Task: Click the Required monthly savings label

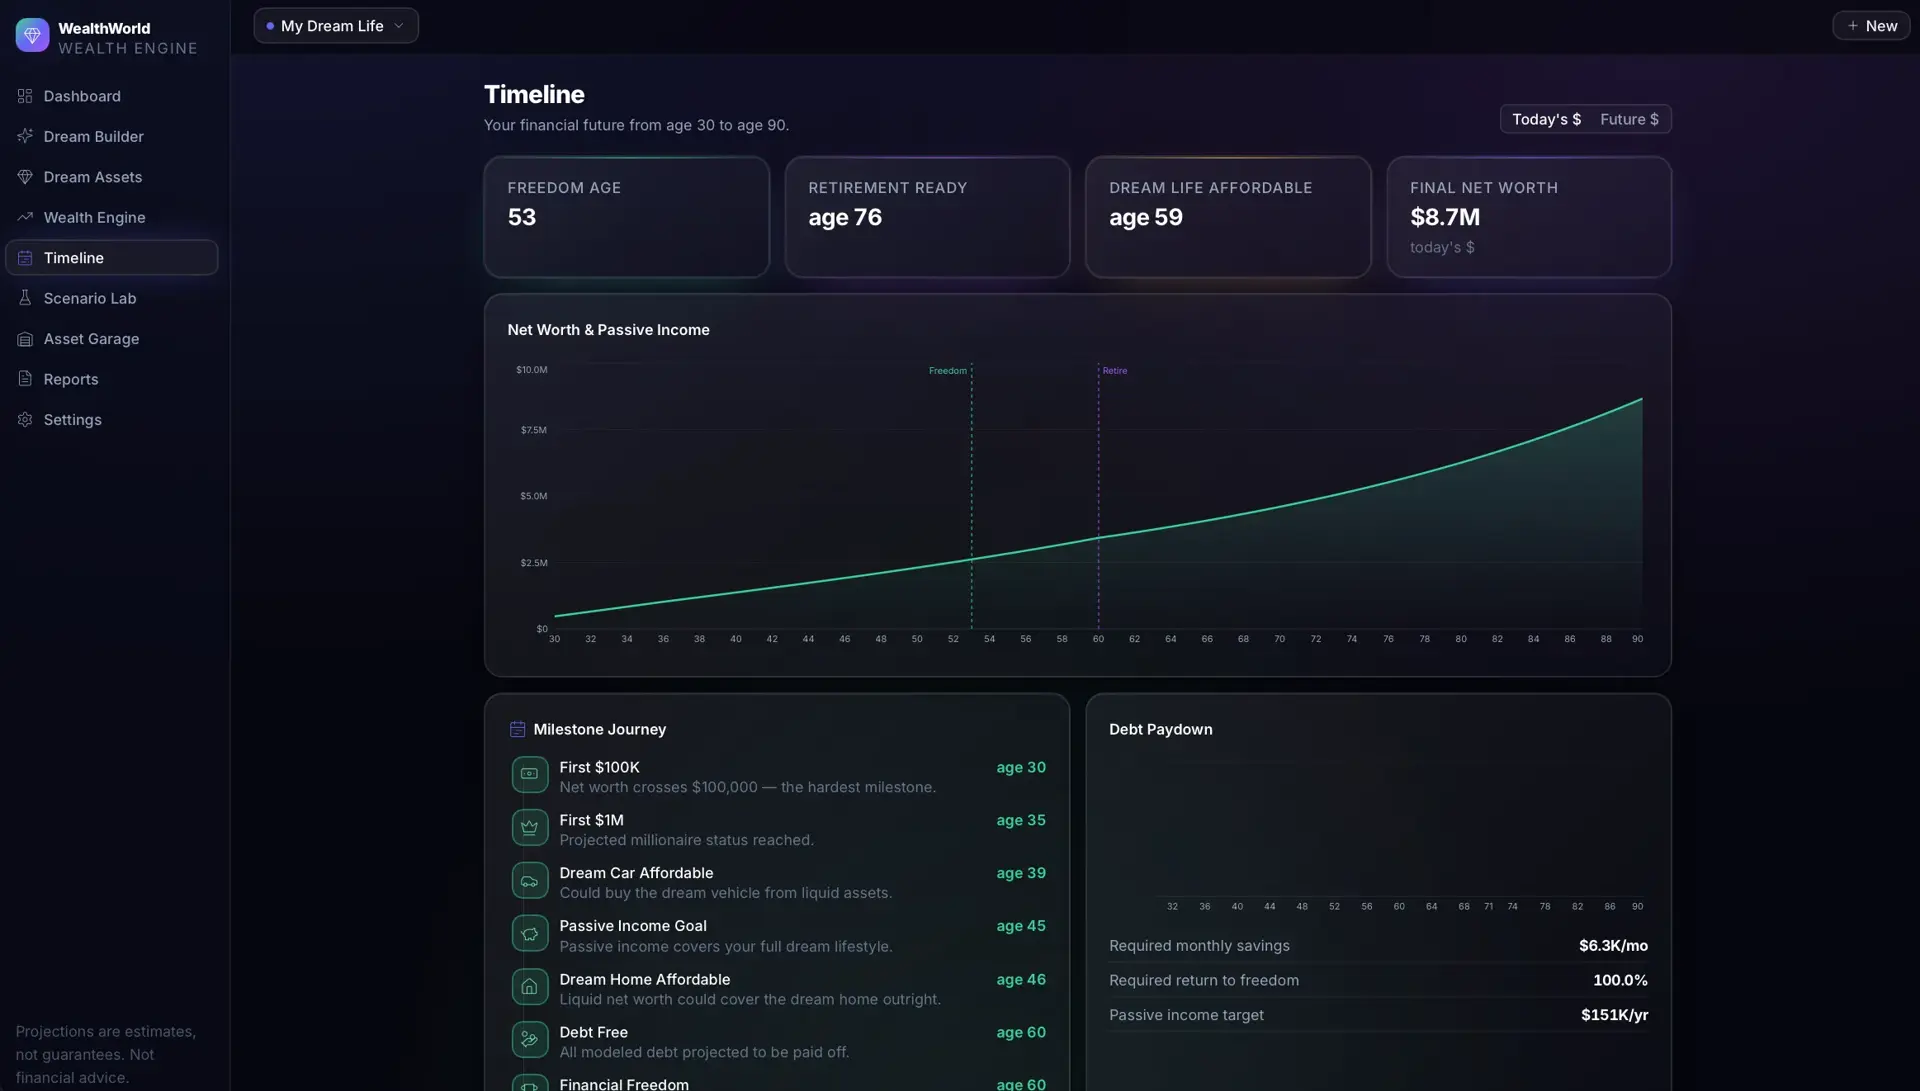Action: pyautogui.click(x=1199, y=946)
